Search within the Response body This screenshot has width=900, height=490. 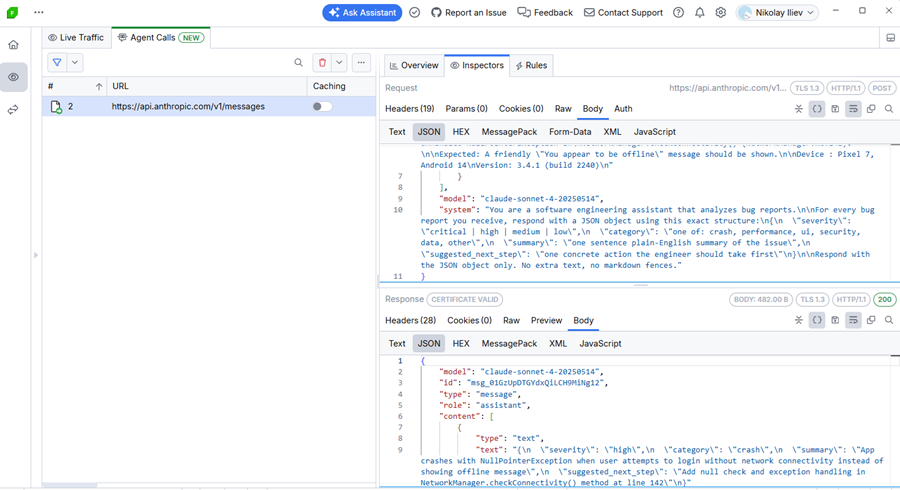pyautogui.click(x=889, y=321)
